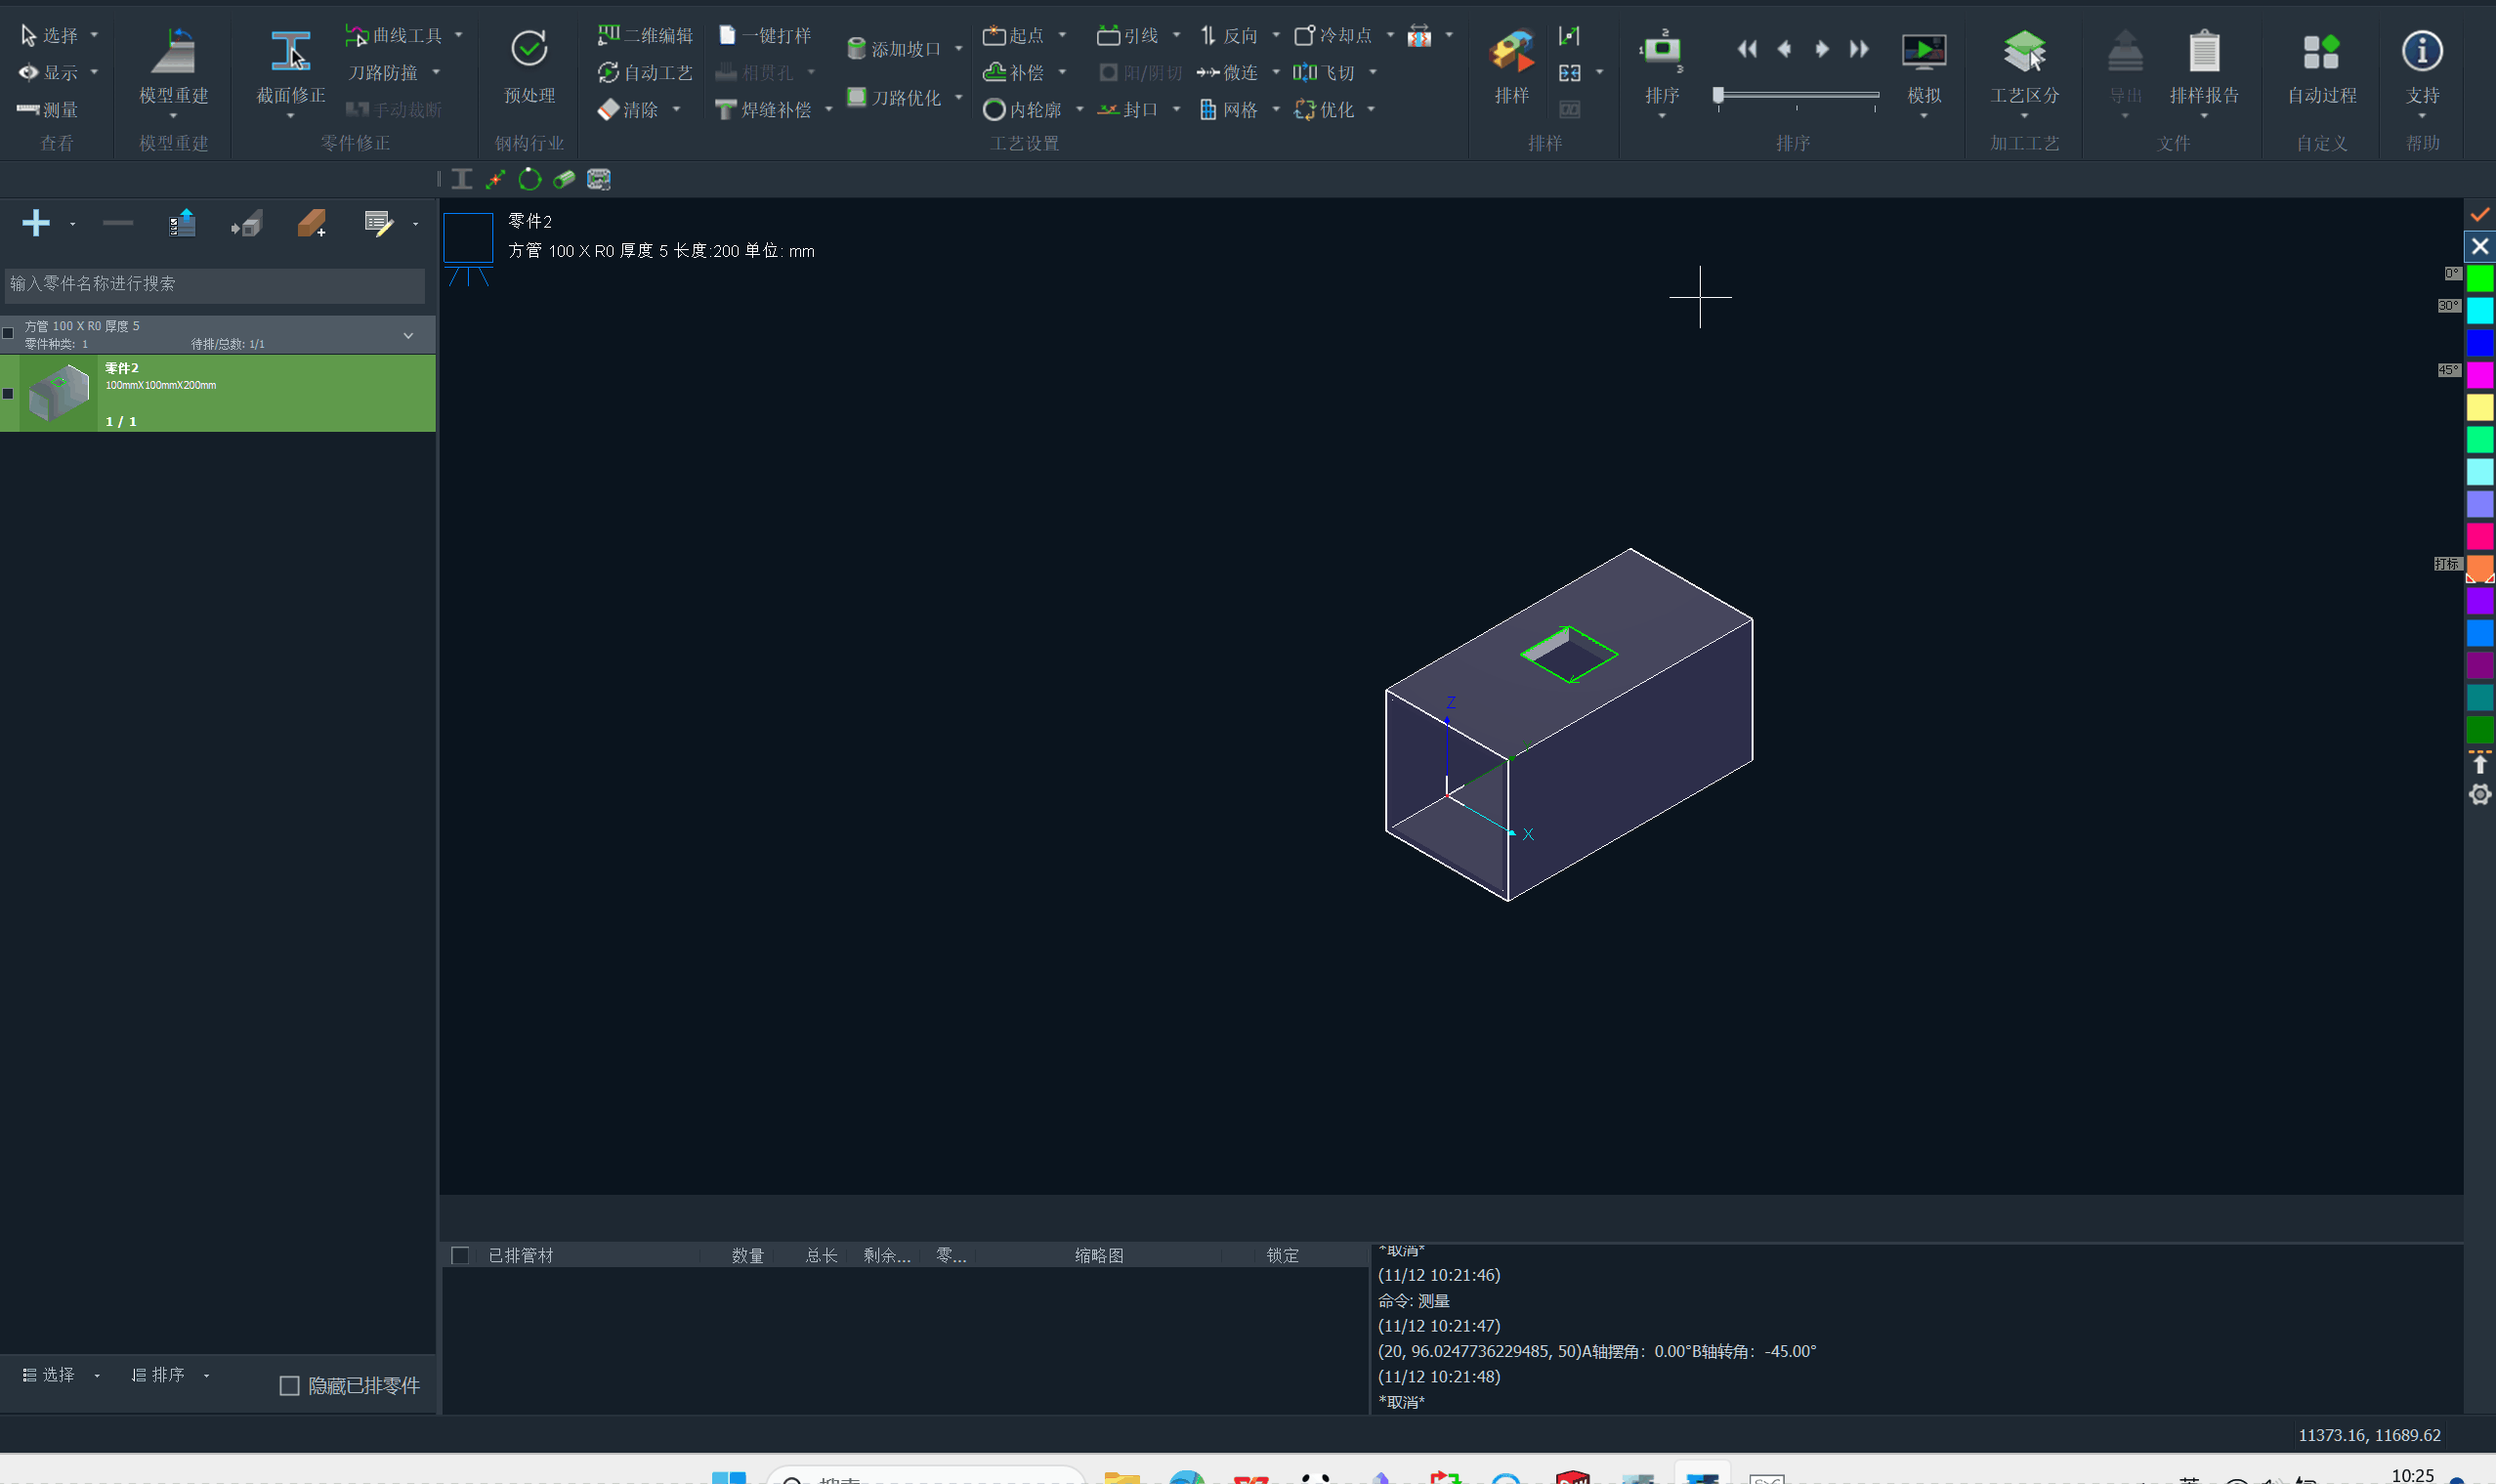Run the 预处理 preprocess checkmark tool
The image size is (2496, 1484).
[x=529, y=49]
